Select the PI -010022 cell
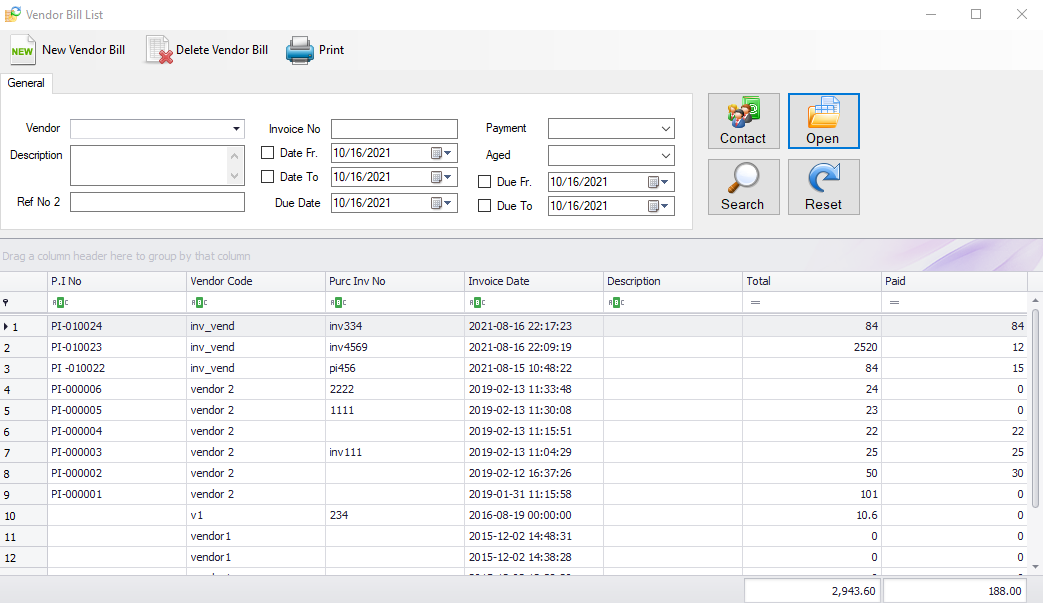This screenshot has height=603, width=1043. tap(117, 368)
